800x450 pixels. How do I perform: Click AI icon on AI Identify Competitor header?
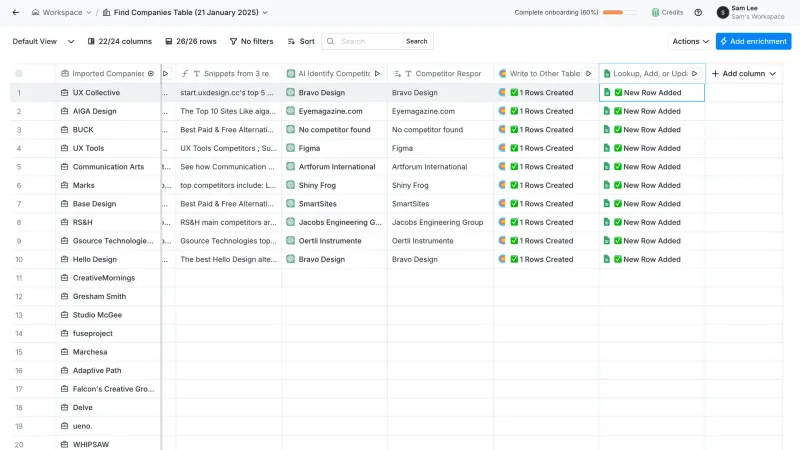(290, 73)
